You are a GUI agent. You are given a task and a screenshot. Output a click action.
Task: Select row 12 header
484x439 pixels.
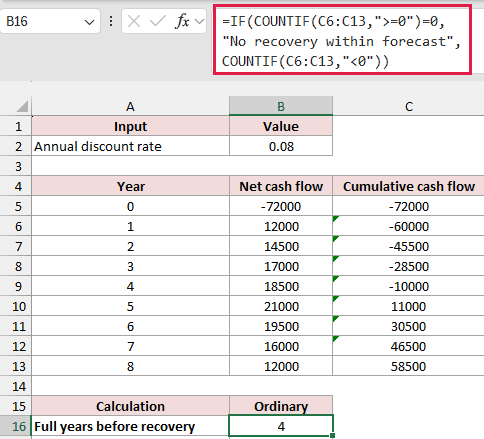coord(16,346)
